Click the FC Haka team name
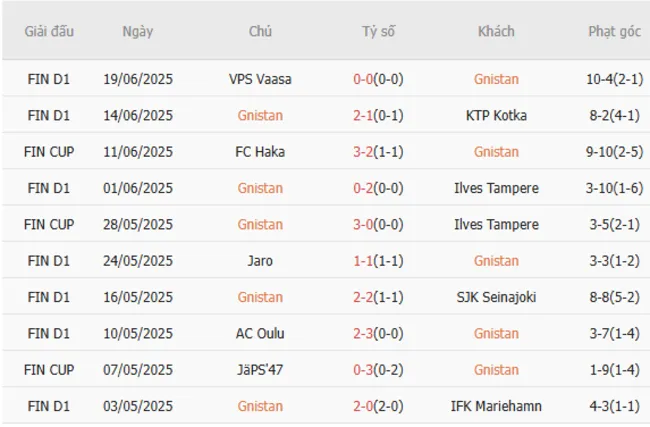 [260, 152]
